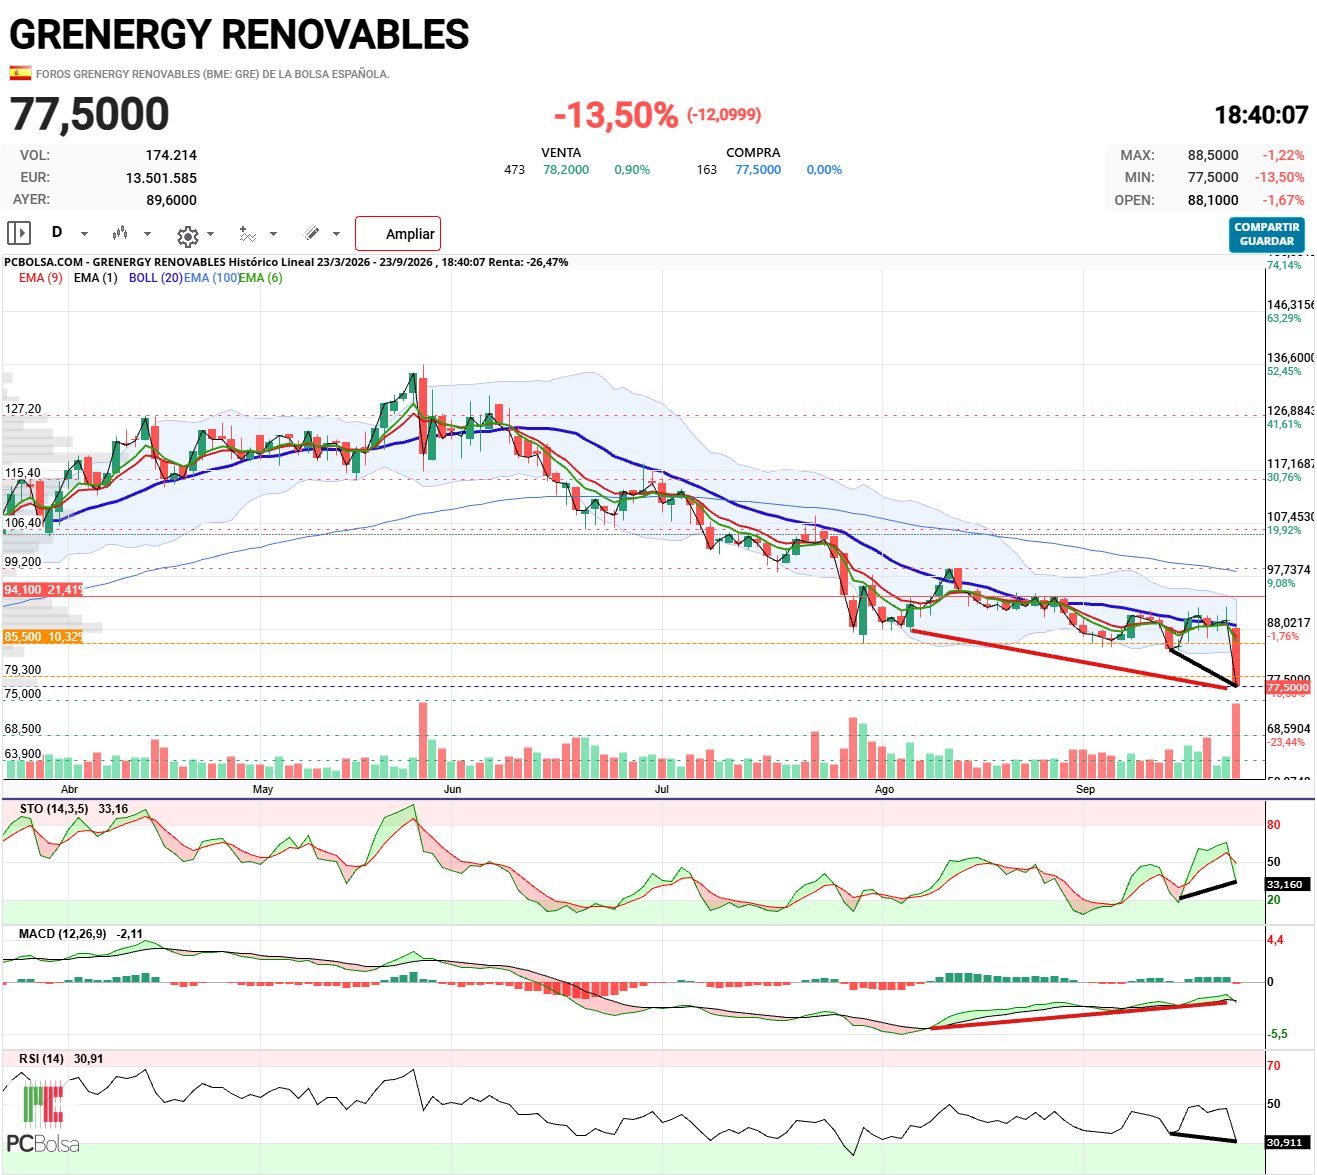Click the Jun label on time axis

453,789
